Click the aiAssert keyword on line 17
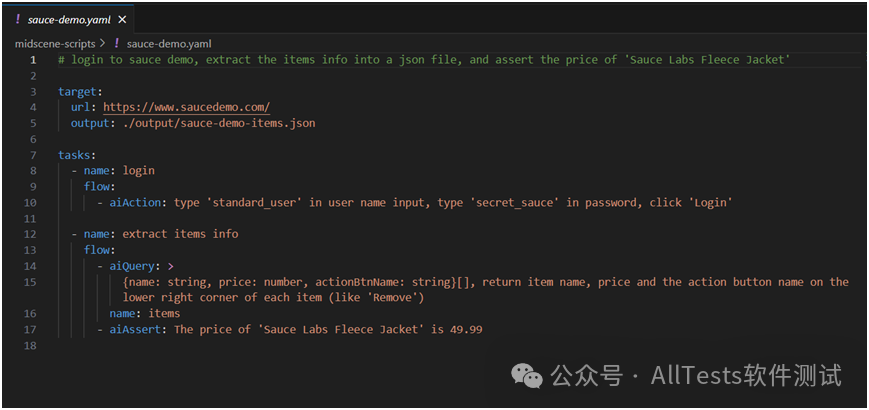This screenshot has width=869, height=410. tap(135, 330)
